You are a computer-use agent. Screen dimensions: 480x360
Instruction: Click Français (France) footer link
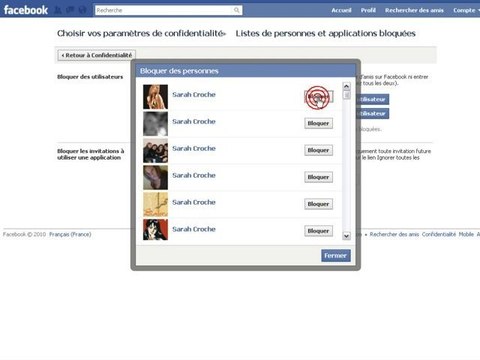70,234
